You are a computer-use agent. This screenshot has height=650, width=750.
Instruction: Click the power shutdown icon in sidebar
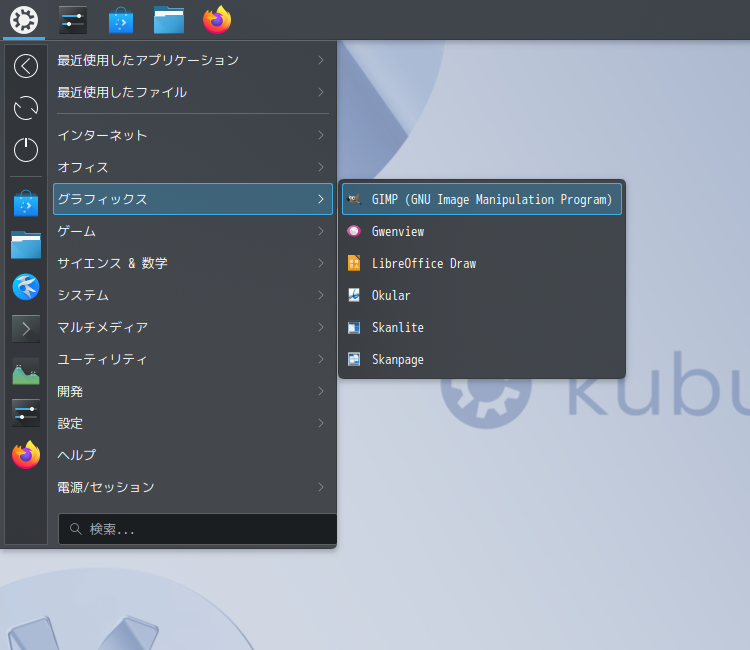click(26, 150)
